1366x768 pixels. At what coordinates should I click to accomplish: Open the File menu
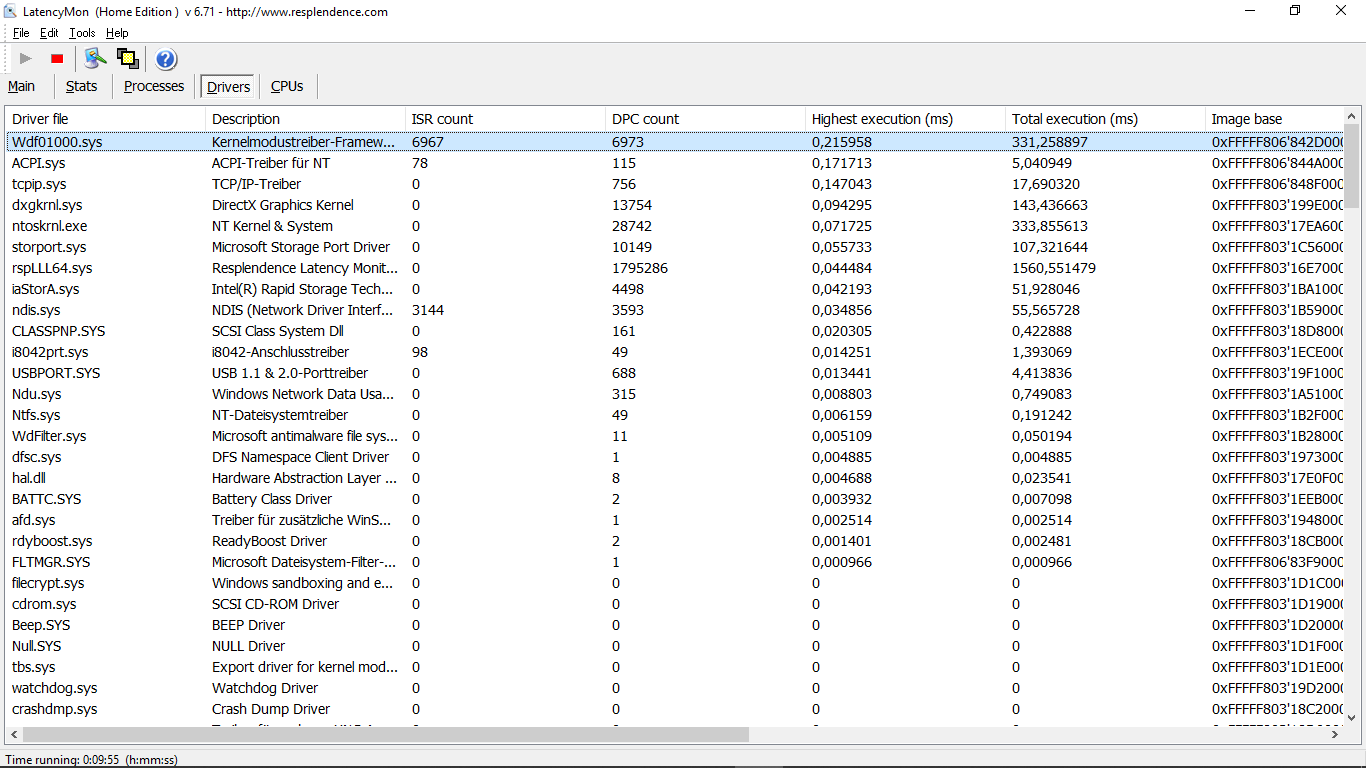click(x=21, y=33)
